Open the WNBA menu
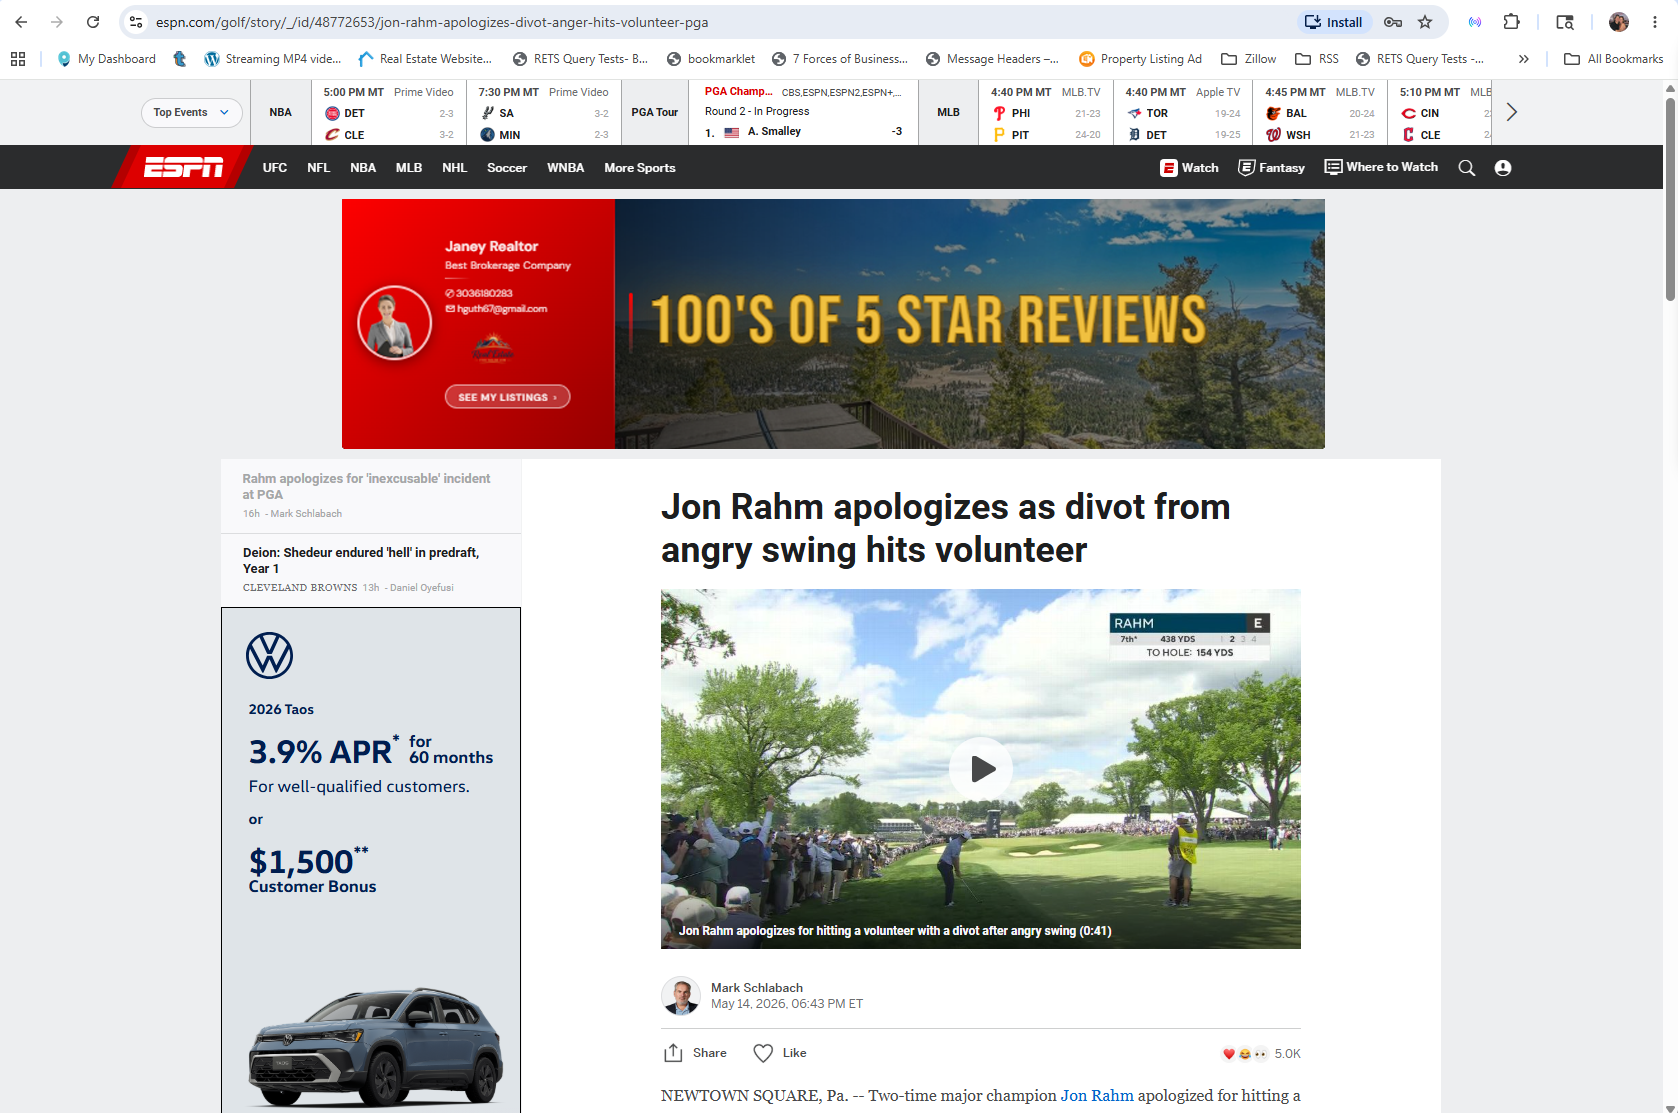Screen dimensions: 1678x1113 565,168
